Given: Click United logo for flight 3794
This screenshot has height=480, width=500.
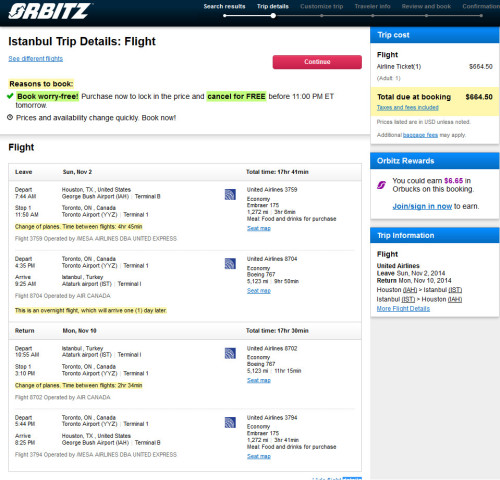Looking at the screenshot, I should pos(230,422).
